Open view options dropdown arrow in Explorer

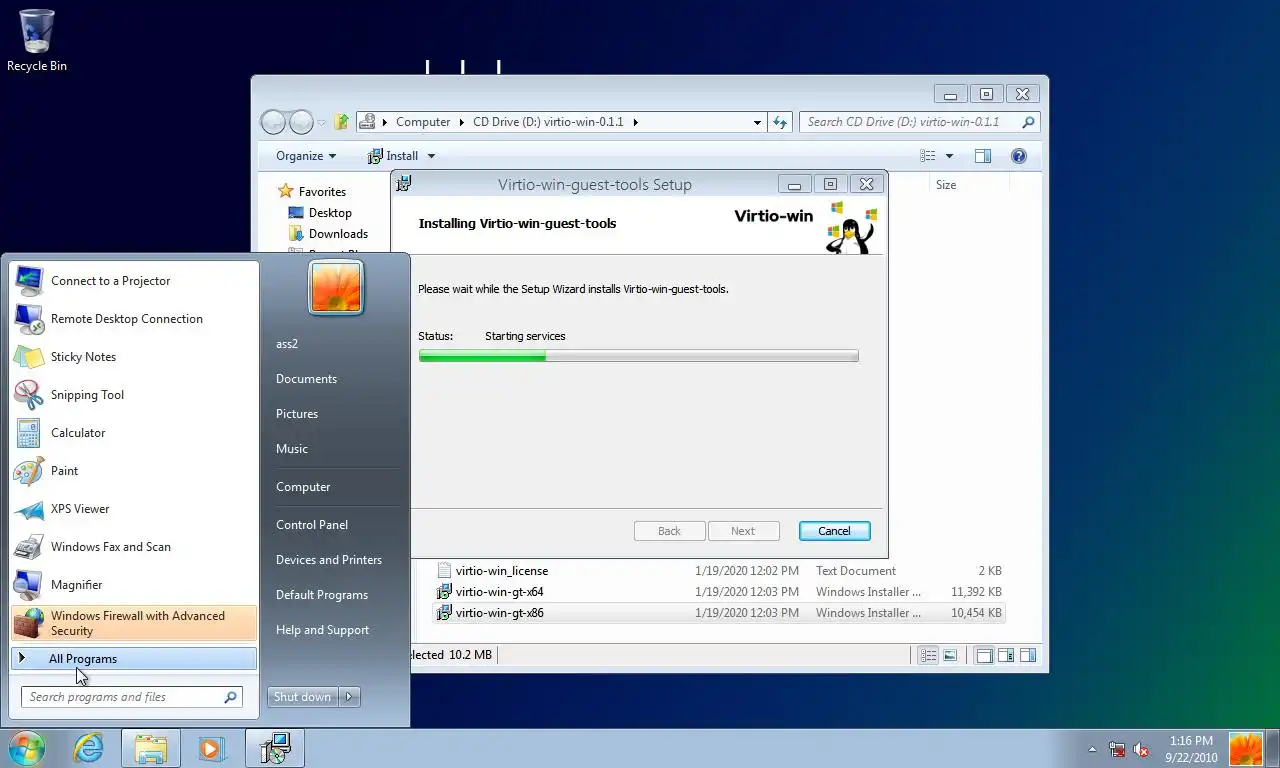[x=949, y=156]
